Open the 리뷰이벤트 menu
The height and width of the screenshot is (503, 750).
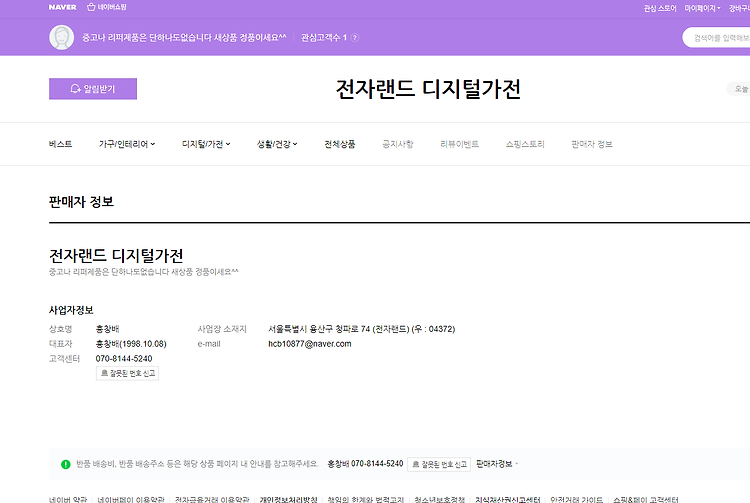[459, 144]
